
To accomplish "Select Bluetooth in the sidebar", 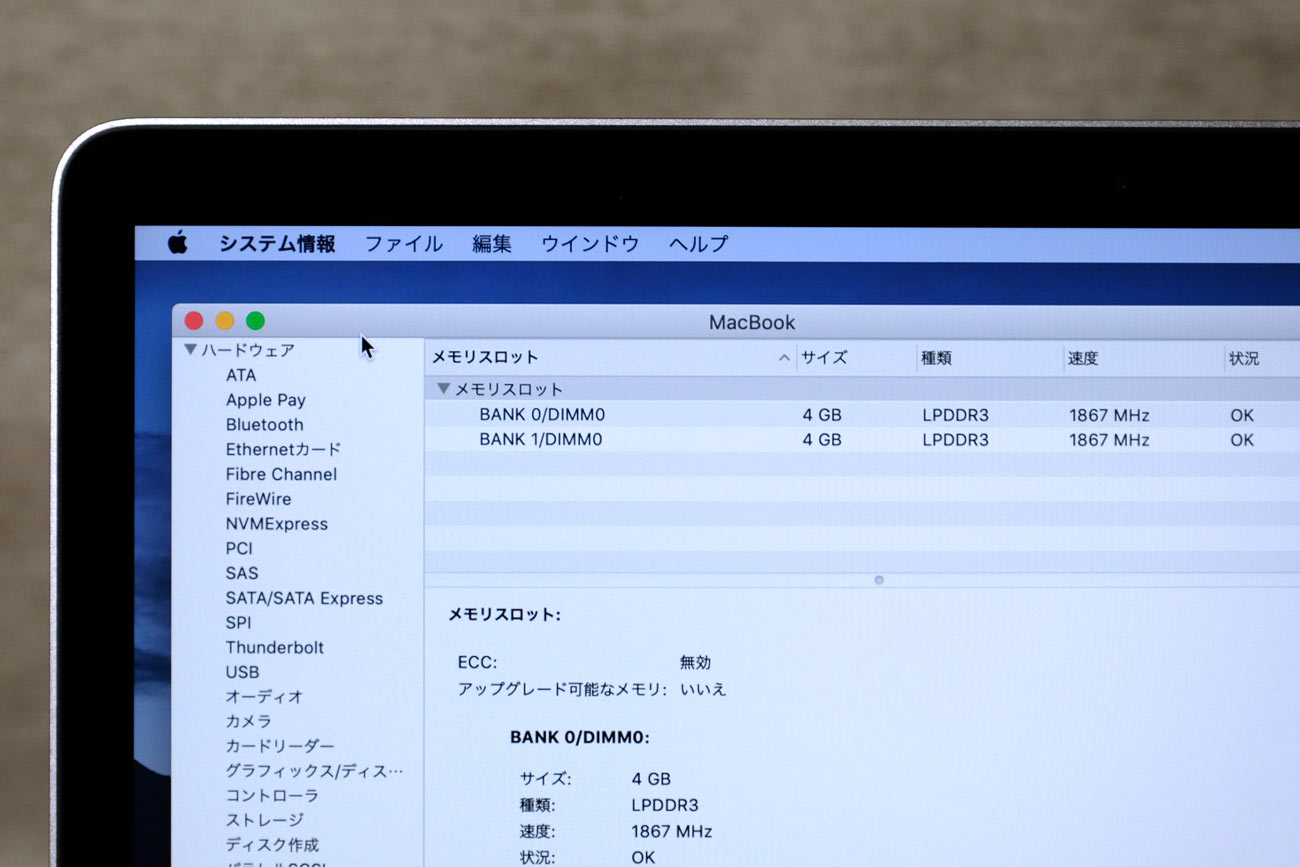I will (x=264, y=424).
